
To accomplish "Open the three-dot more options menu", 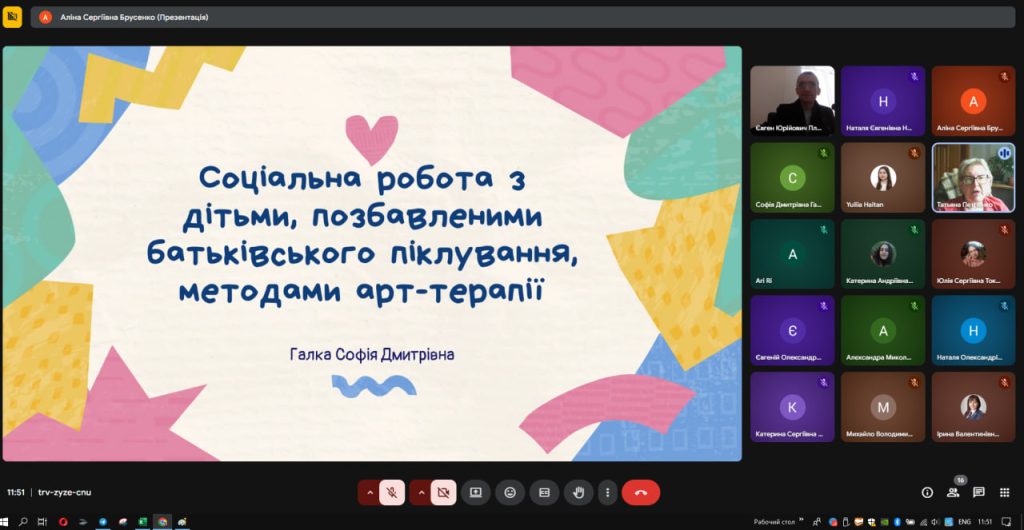I will pos(607,492).
